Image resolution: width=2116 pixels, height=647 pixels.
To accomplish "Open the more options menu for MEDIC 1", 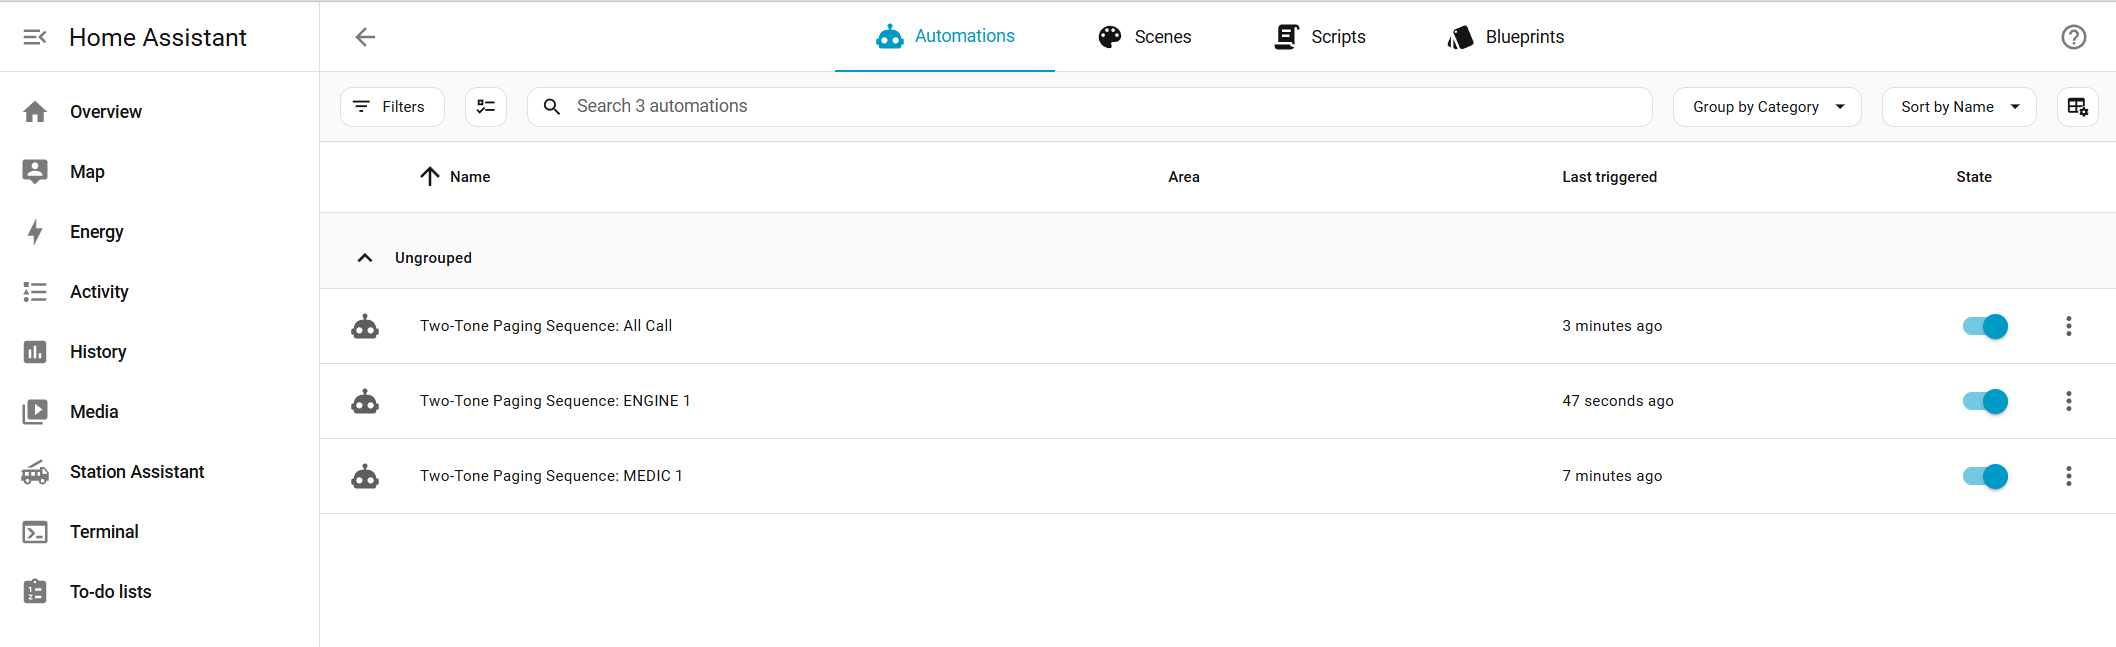I will pyautogui.click(x=2068, y=476).
